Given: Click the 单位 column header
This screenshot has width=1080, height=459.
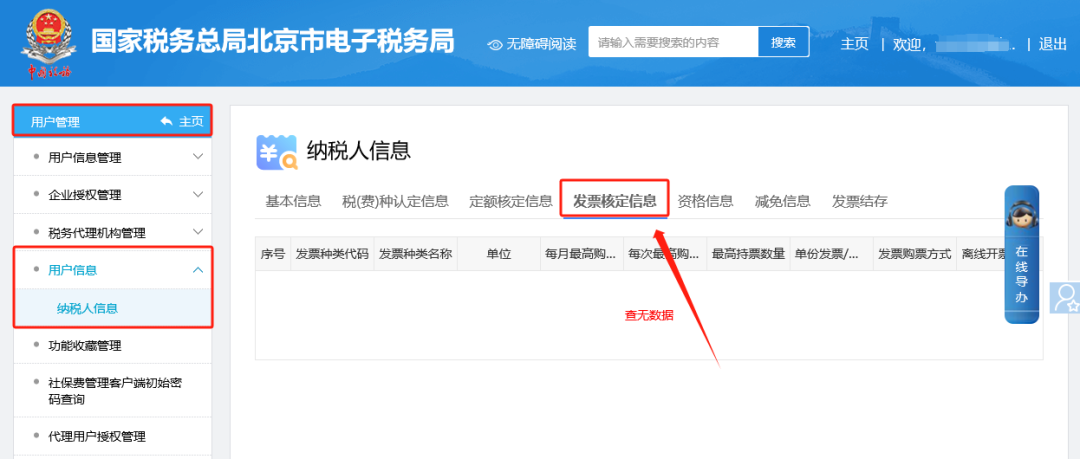Looking at the screenshot, I should pyautogui.click(x=499, y=254).
